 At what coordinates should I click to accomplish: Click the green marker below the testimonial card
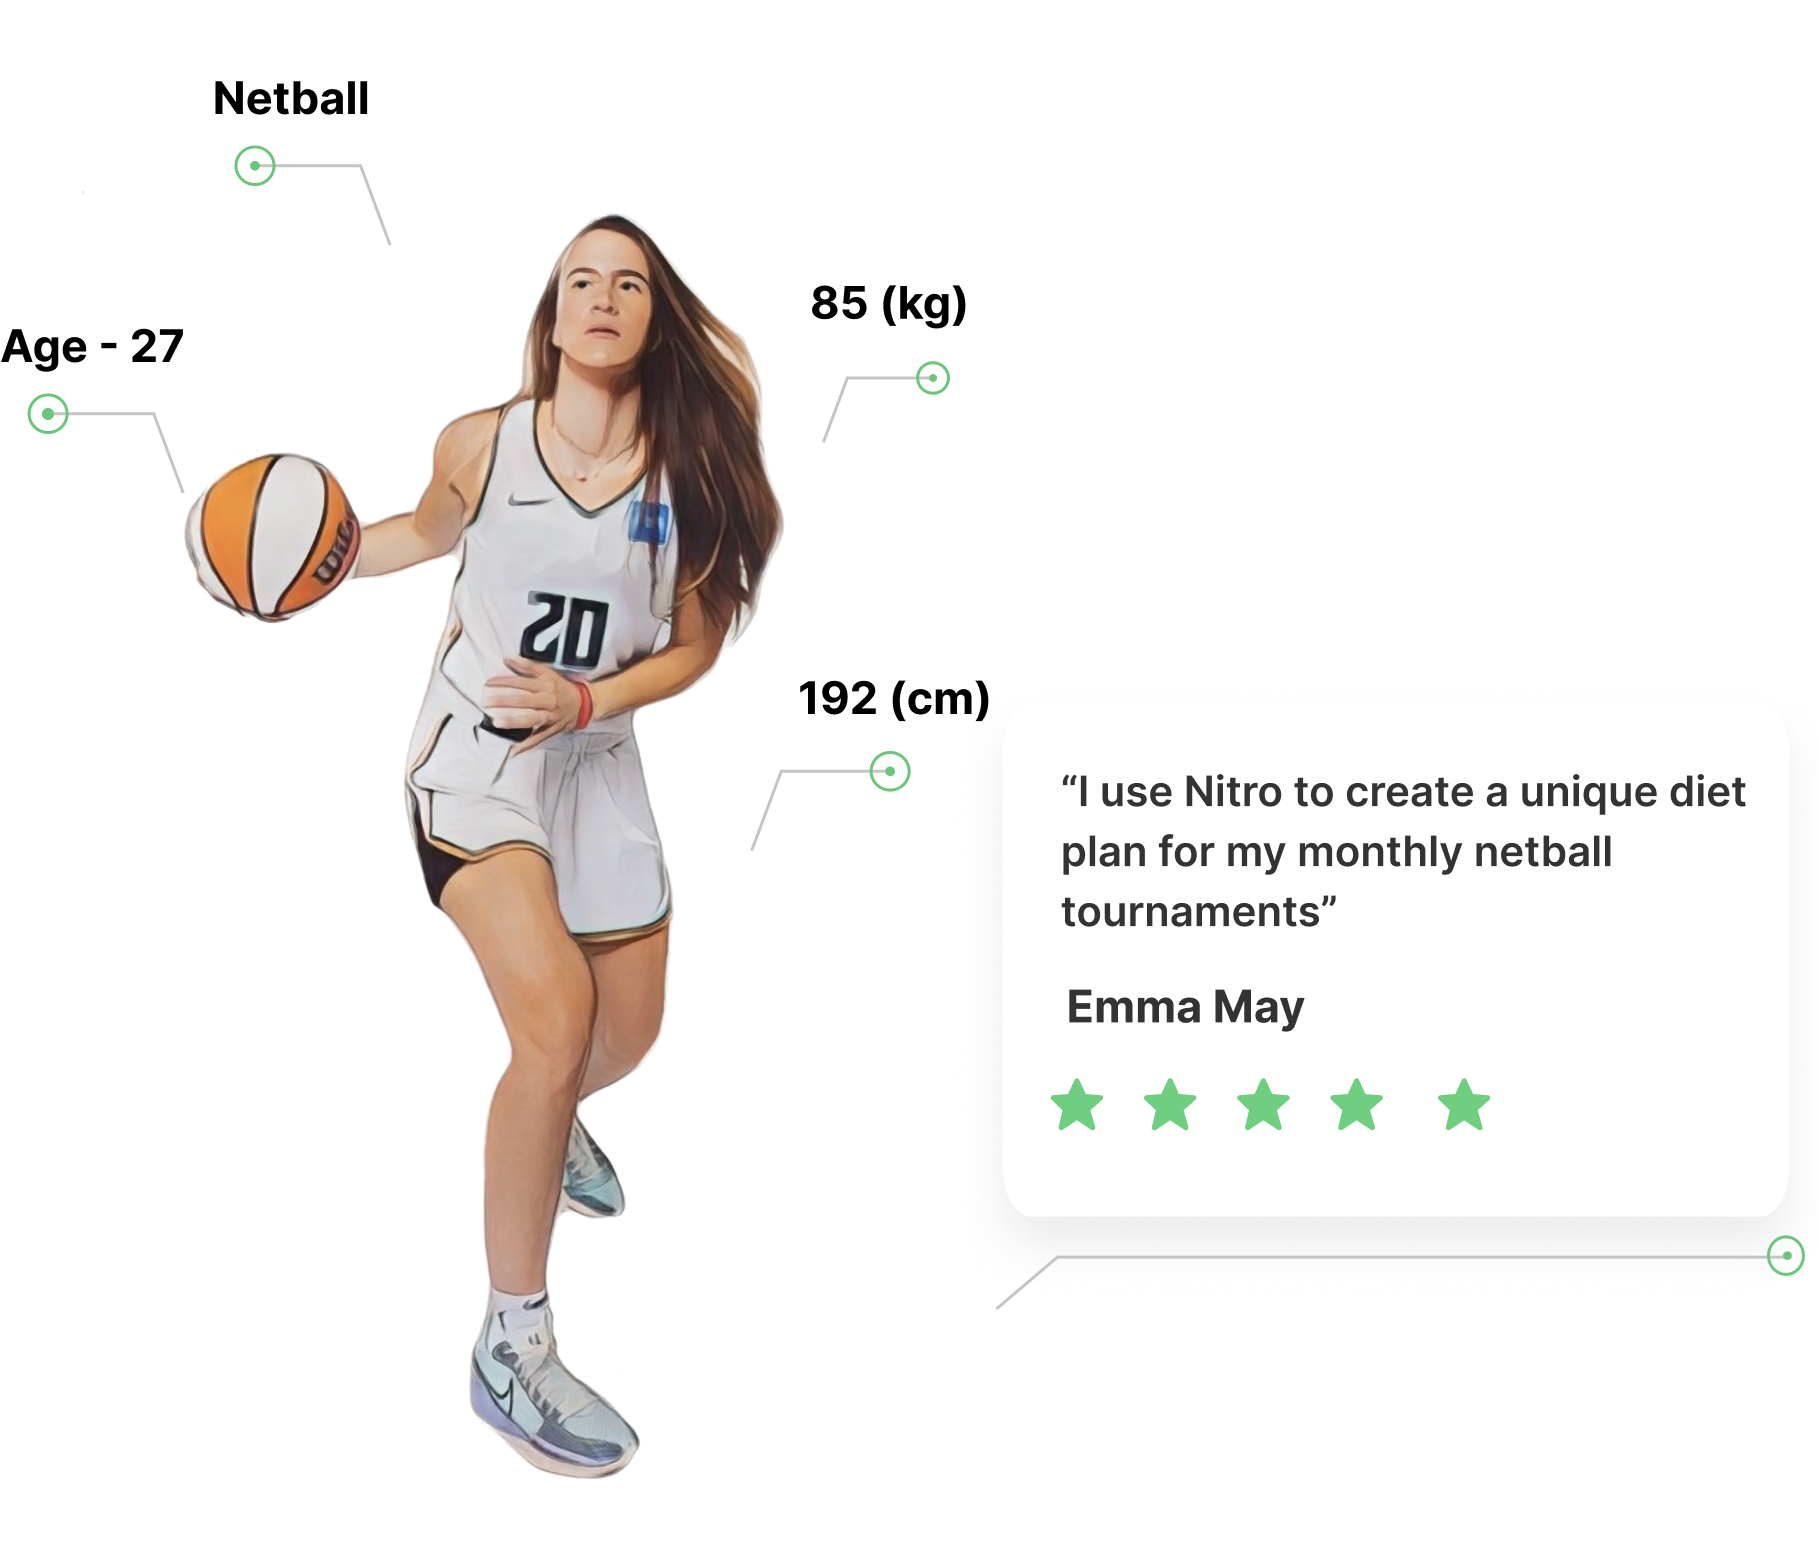pos(1786,1255)
